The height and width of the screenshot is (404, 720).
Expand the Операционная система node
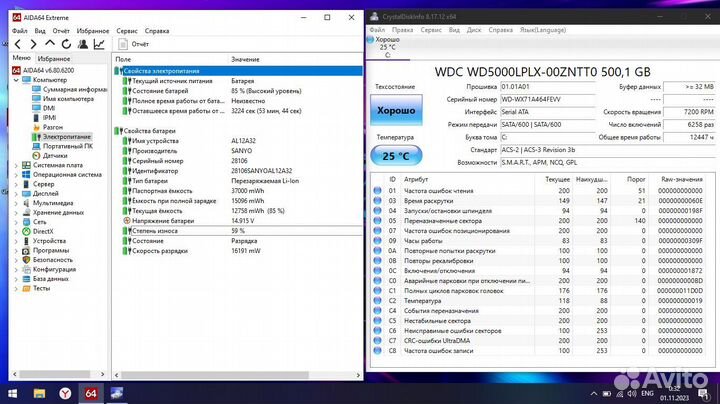pyautogui.click(x=16, y=174)
